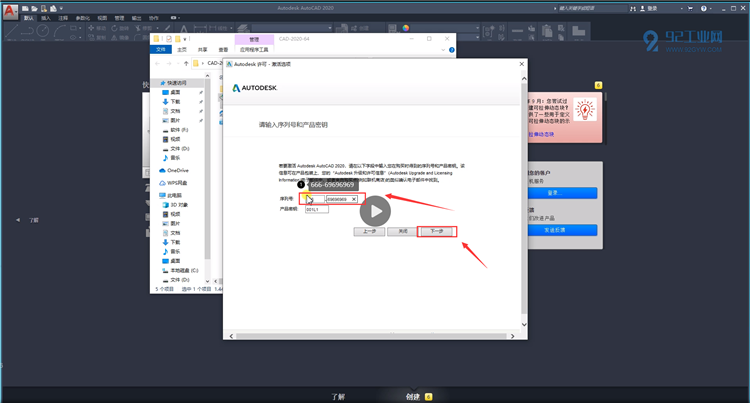This screenshot has height=403, width=750.
Task: Clear the serial number field with X
Action: point(354,199)
